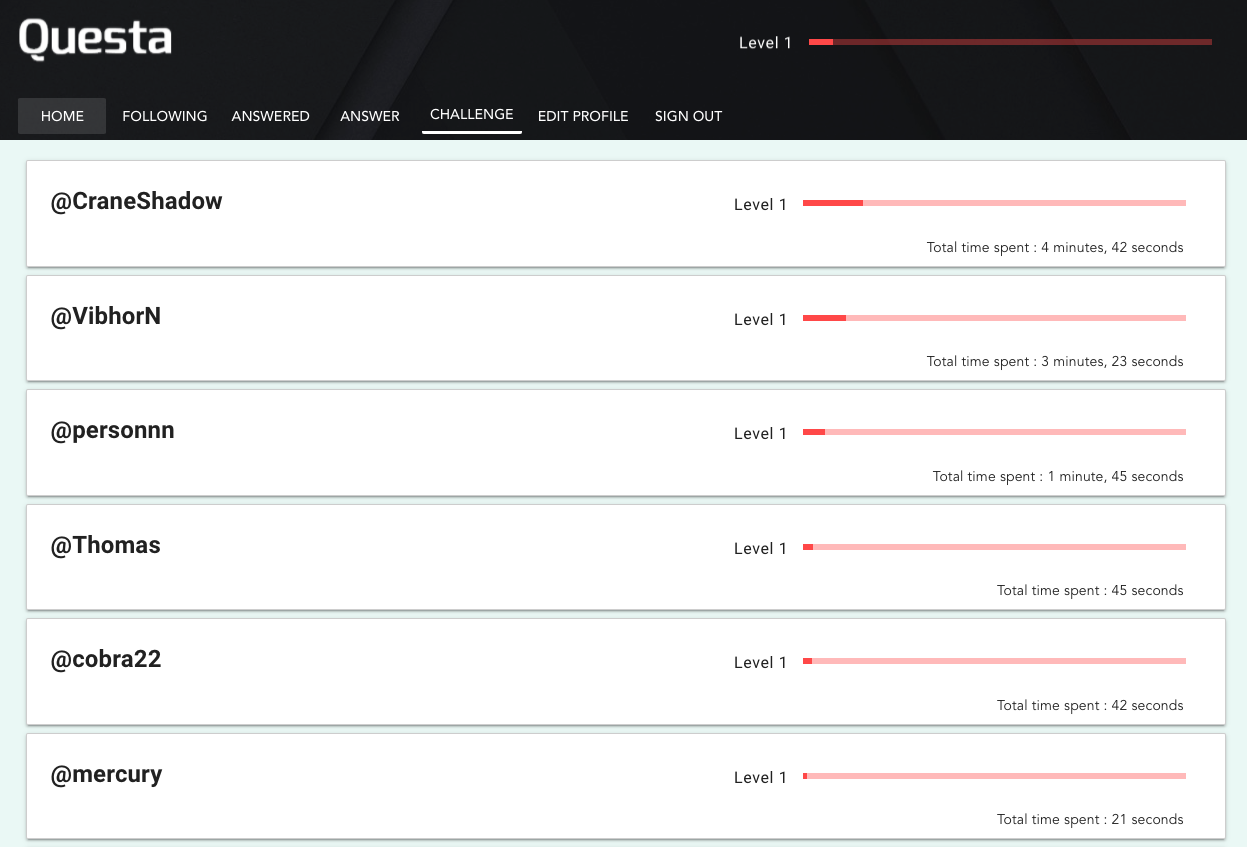The width and height of the screenshot is (1247, 847).
Task: Click @Thomas's level progress bar
Action: click(994, 547)
